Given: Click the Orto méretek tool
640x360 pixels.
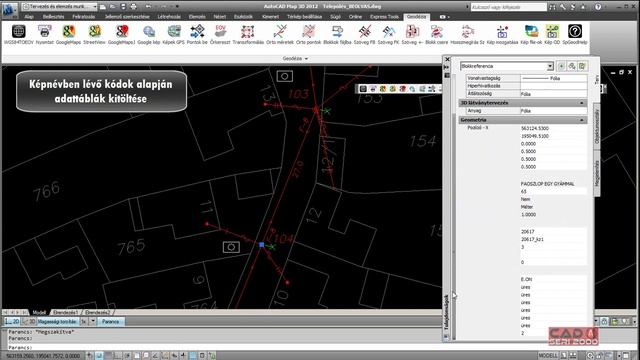Looking at the screenshot, I should [280, 34].
